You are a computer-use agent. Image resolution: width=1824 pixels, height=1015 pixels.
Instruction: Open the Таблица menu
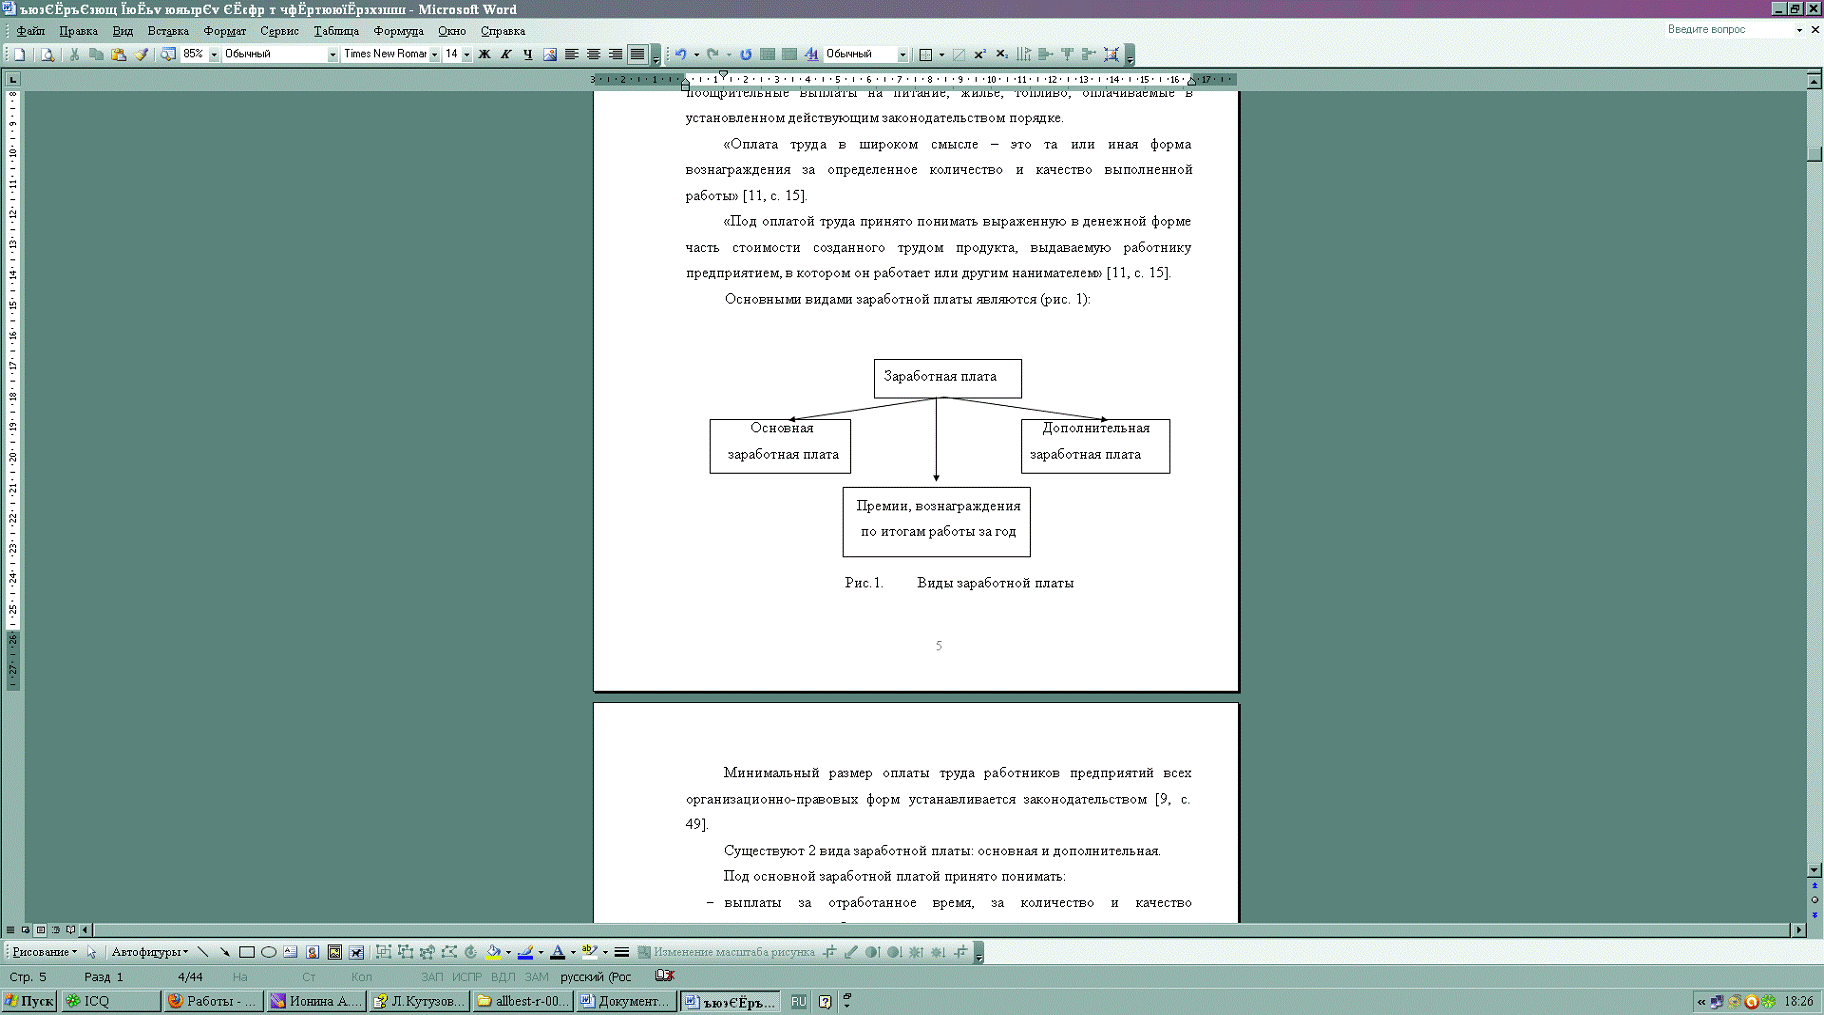click(336, 31)
